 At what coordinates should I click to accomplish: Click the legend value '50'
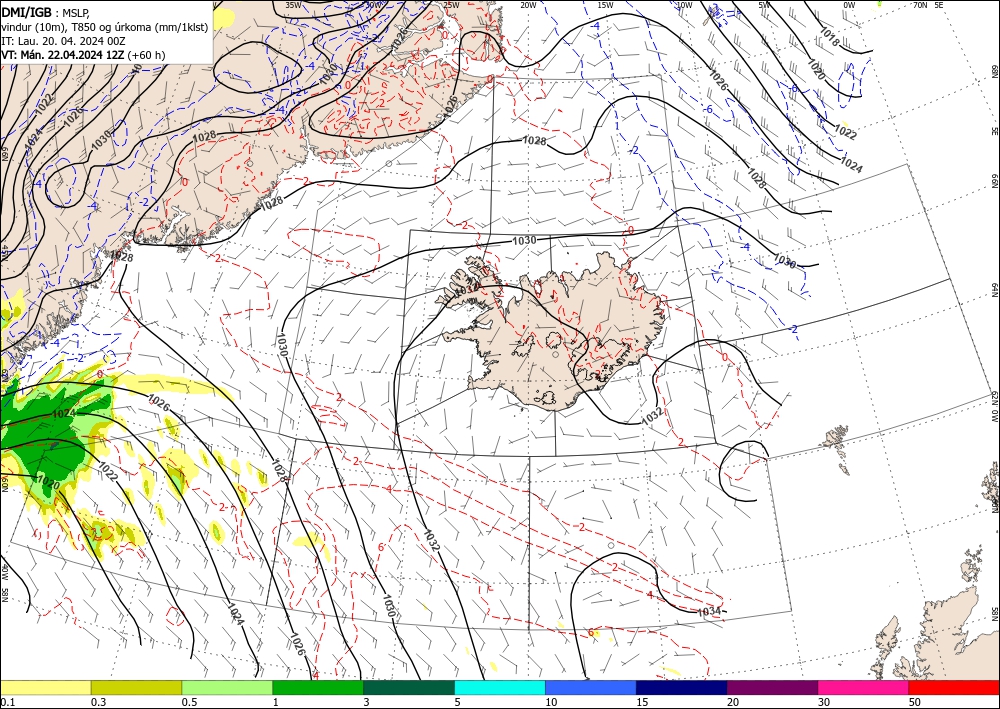coord(915,702)
